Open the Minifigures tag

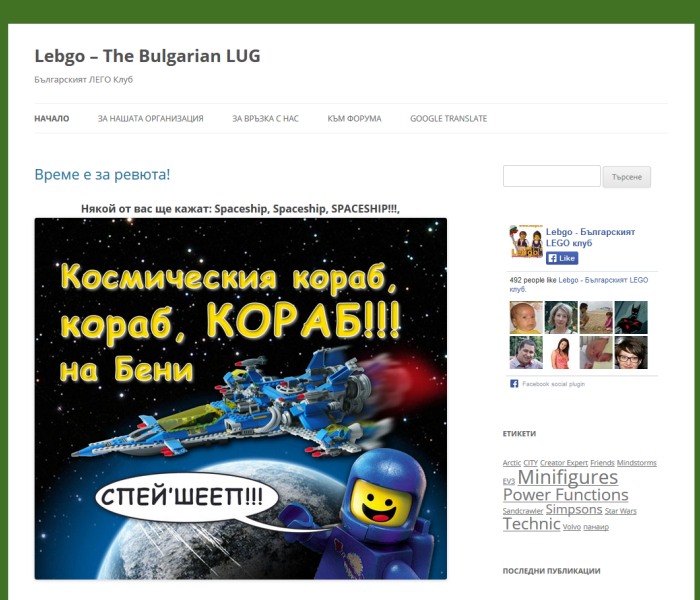tap(568, 477)
